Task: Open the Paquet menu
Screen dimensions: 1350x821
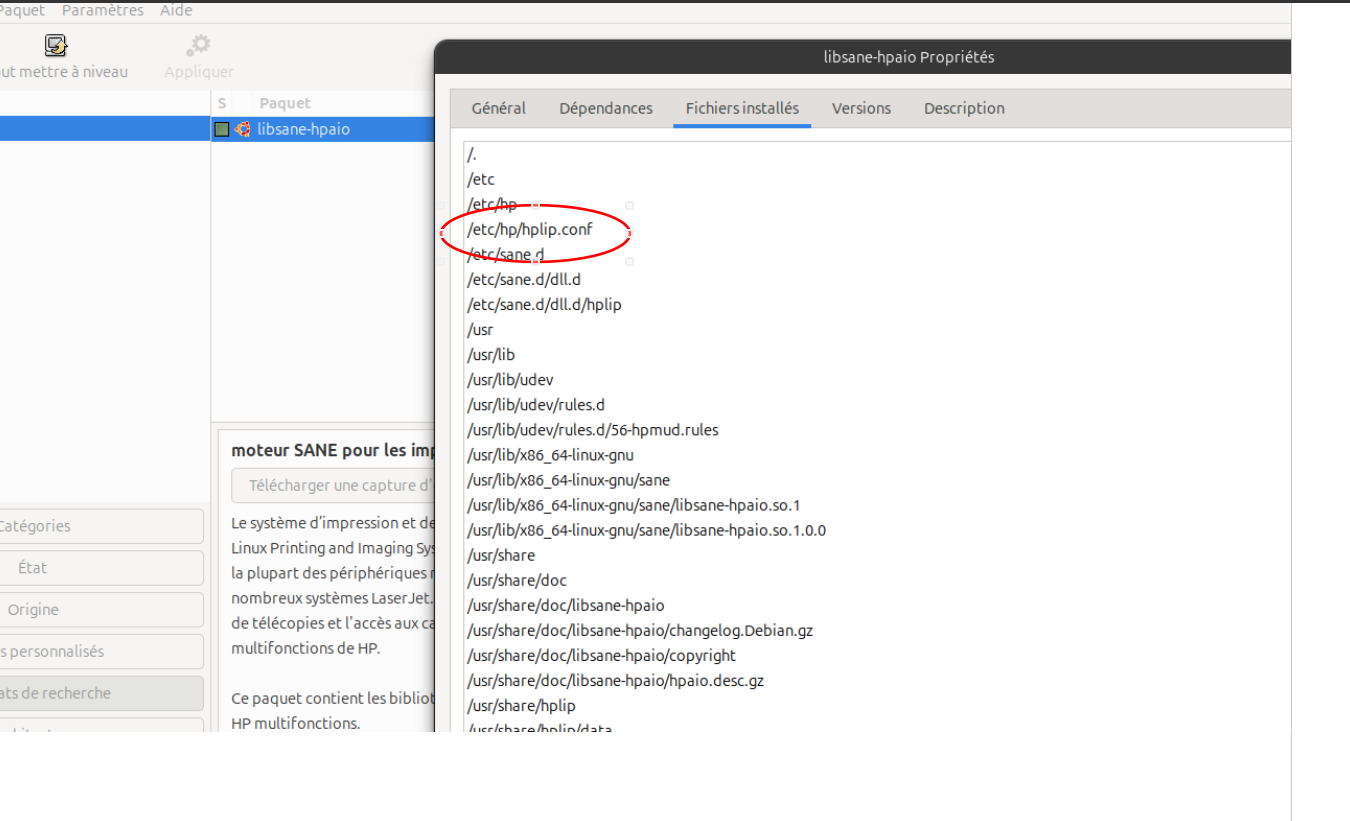Action: (x=22, y=10)
